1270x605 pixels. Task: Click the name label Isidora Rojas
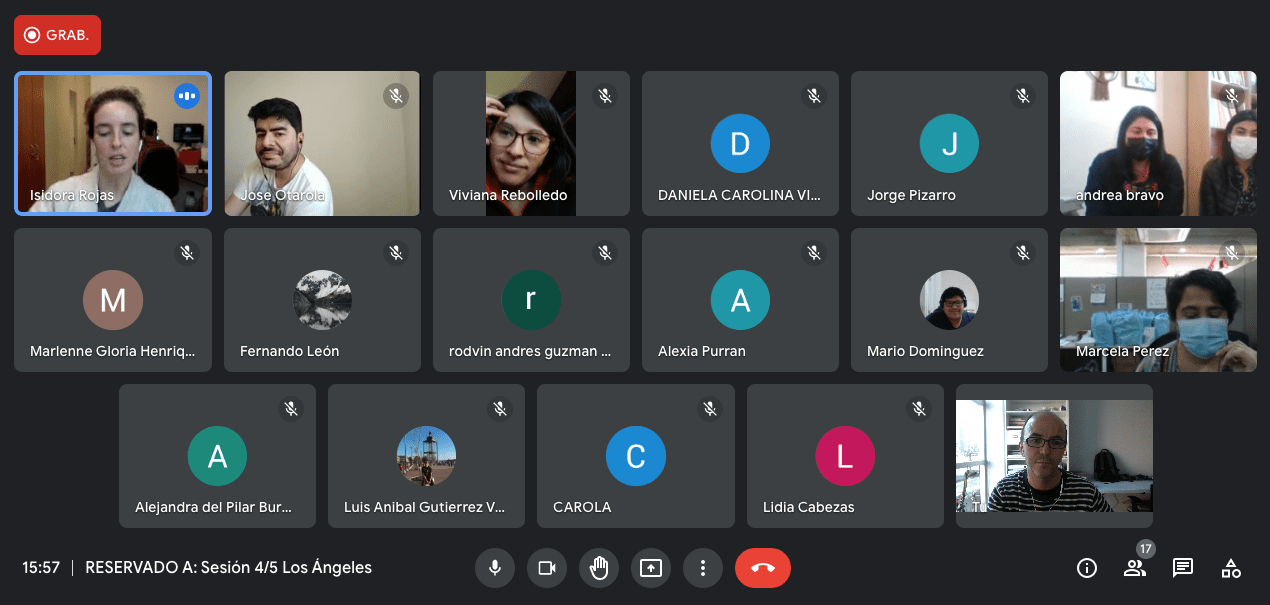tap(72, 195)
